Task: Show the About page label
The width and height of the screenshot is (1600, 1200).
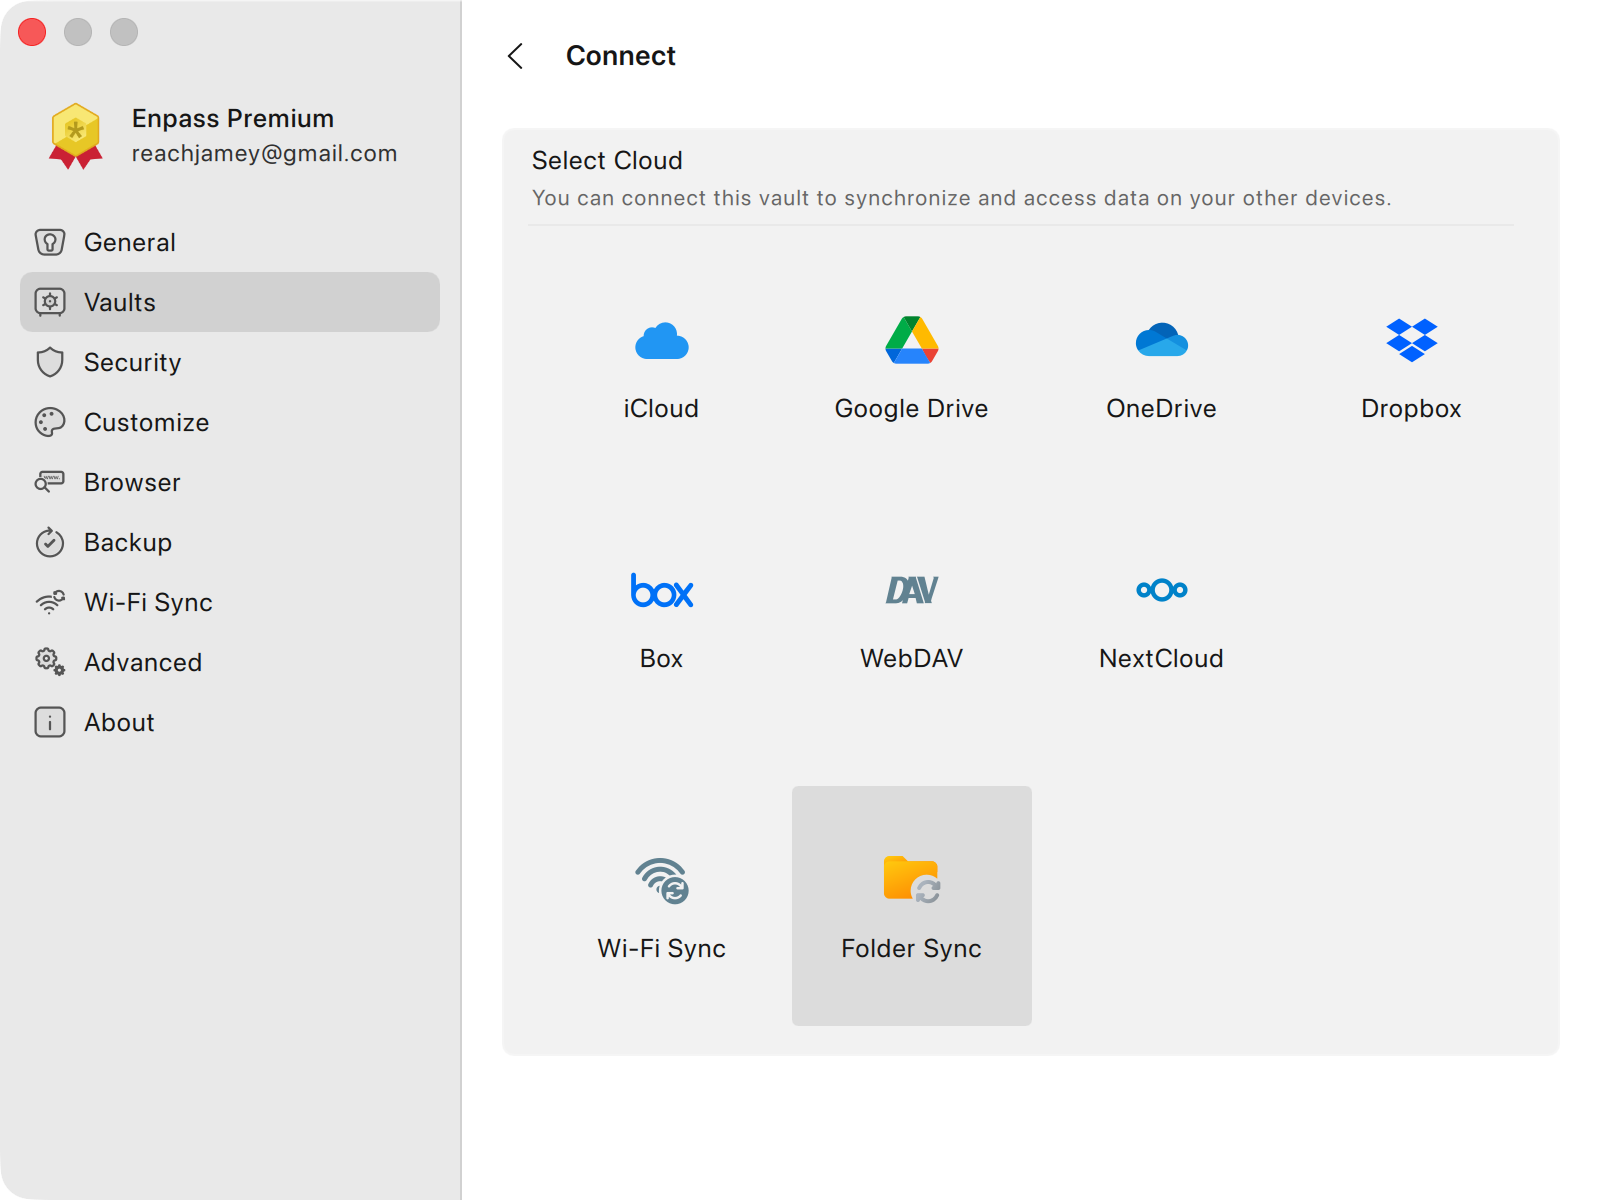Action: coord(120,722)
